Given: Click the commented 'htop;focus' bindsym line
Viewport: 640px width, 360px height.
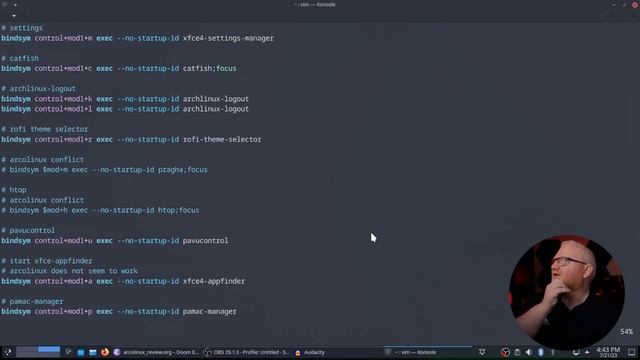Looking at the screenshot, I should click(100, 210).
